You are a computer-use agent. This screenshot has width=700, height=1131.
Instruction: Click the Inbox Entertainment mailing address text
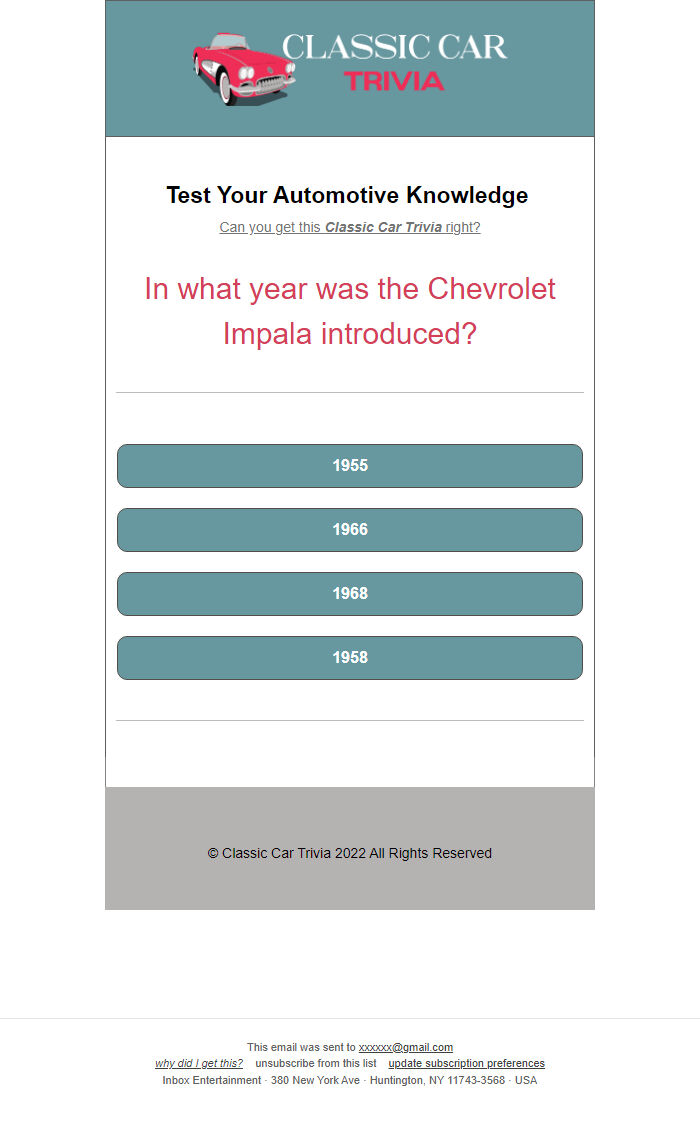coord(349,1080)
